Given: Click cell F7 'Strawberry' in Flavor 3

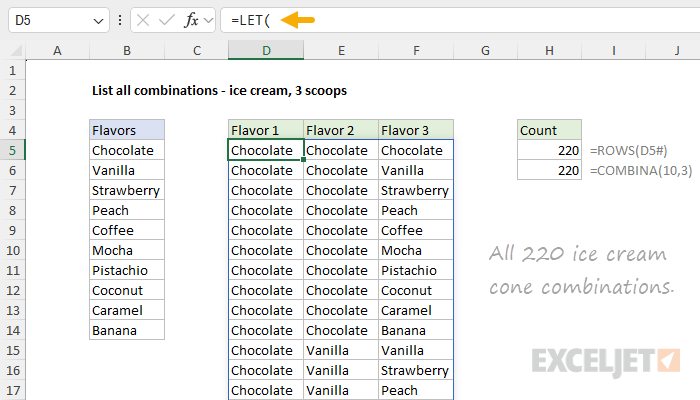Looking at the screenshot, I should click(416, 191).
